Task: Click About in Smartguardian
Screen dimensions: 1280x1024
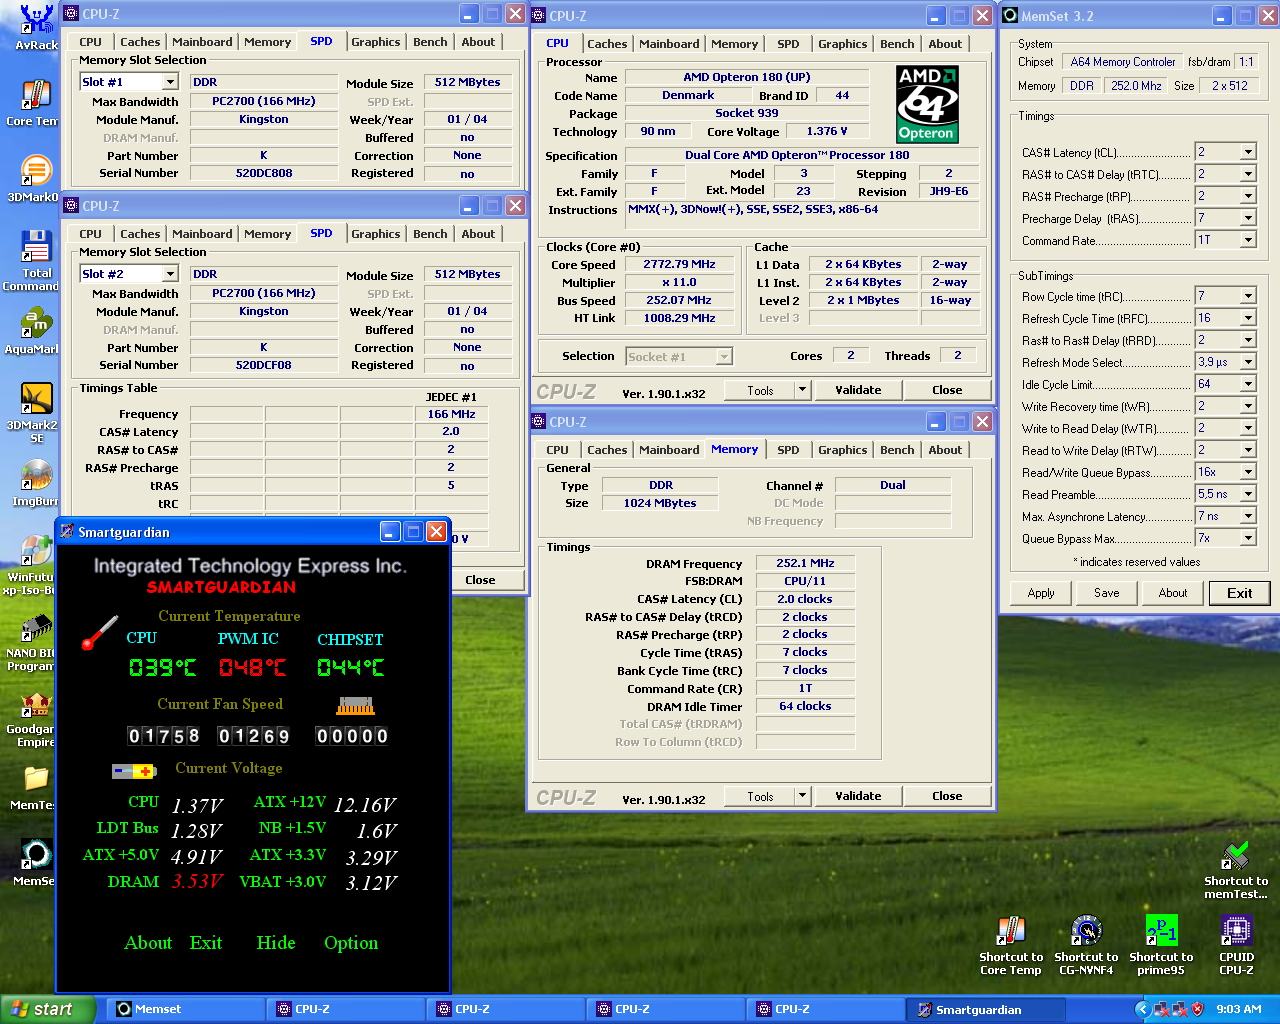Action: click(148, 943)
